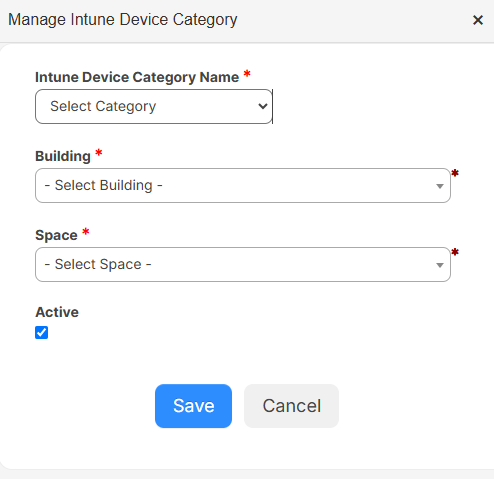Click red asterisk next to Building label
This screenshot has height=479, width=494.
(99, 153)
